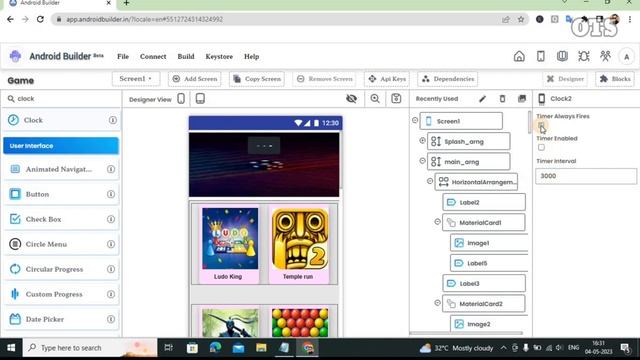Open the account avatar 'A' icon

point(627,57)
